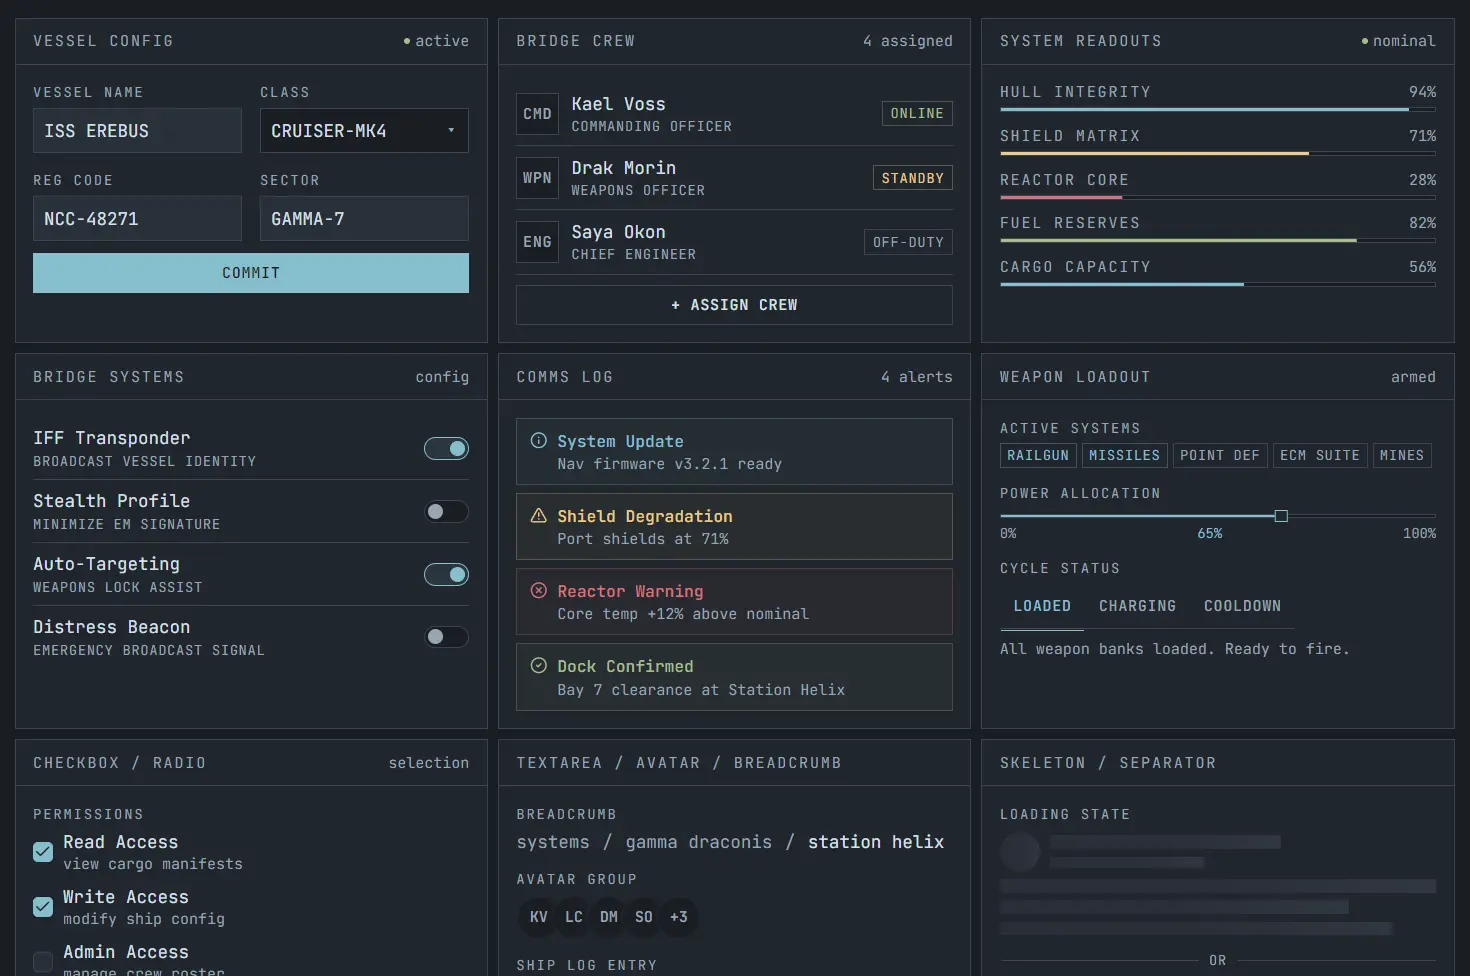The height and width of the screenshot is (976, 1470).
Task: Enable the Stealth Profile toggle
Action: 446,511
